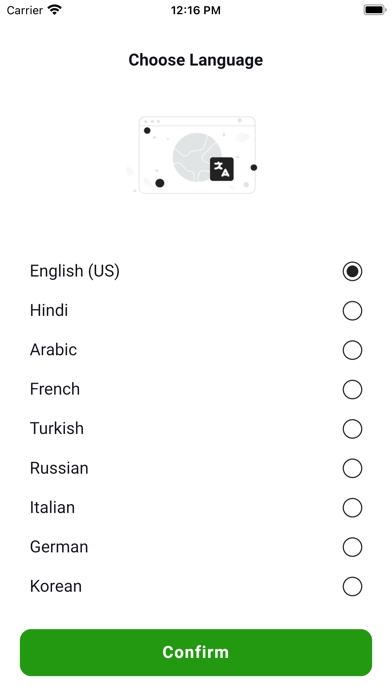Choose the Korean language label
The image size is (392, 696).
pos(56,586)
